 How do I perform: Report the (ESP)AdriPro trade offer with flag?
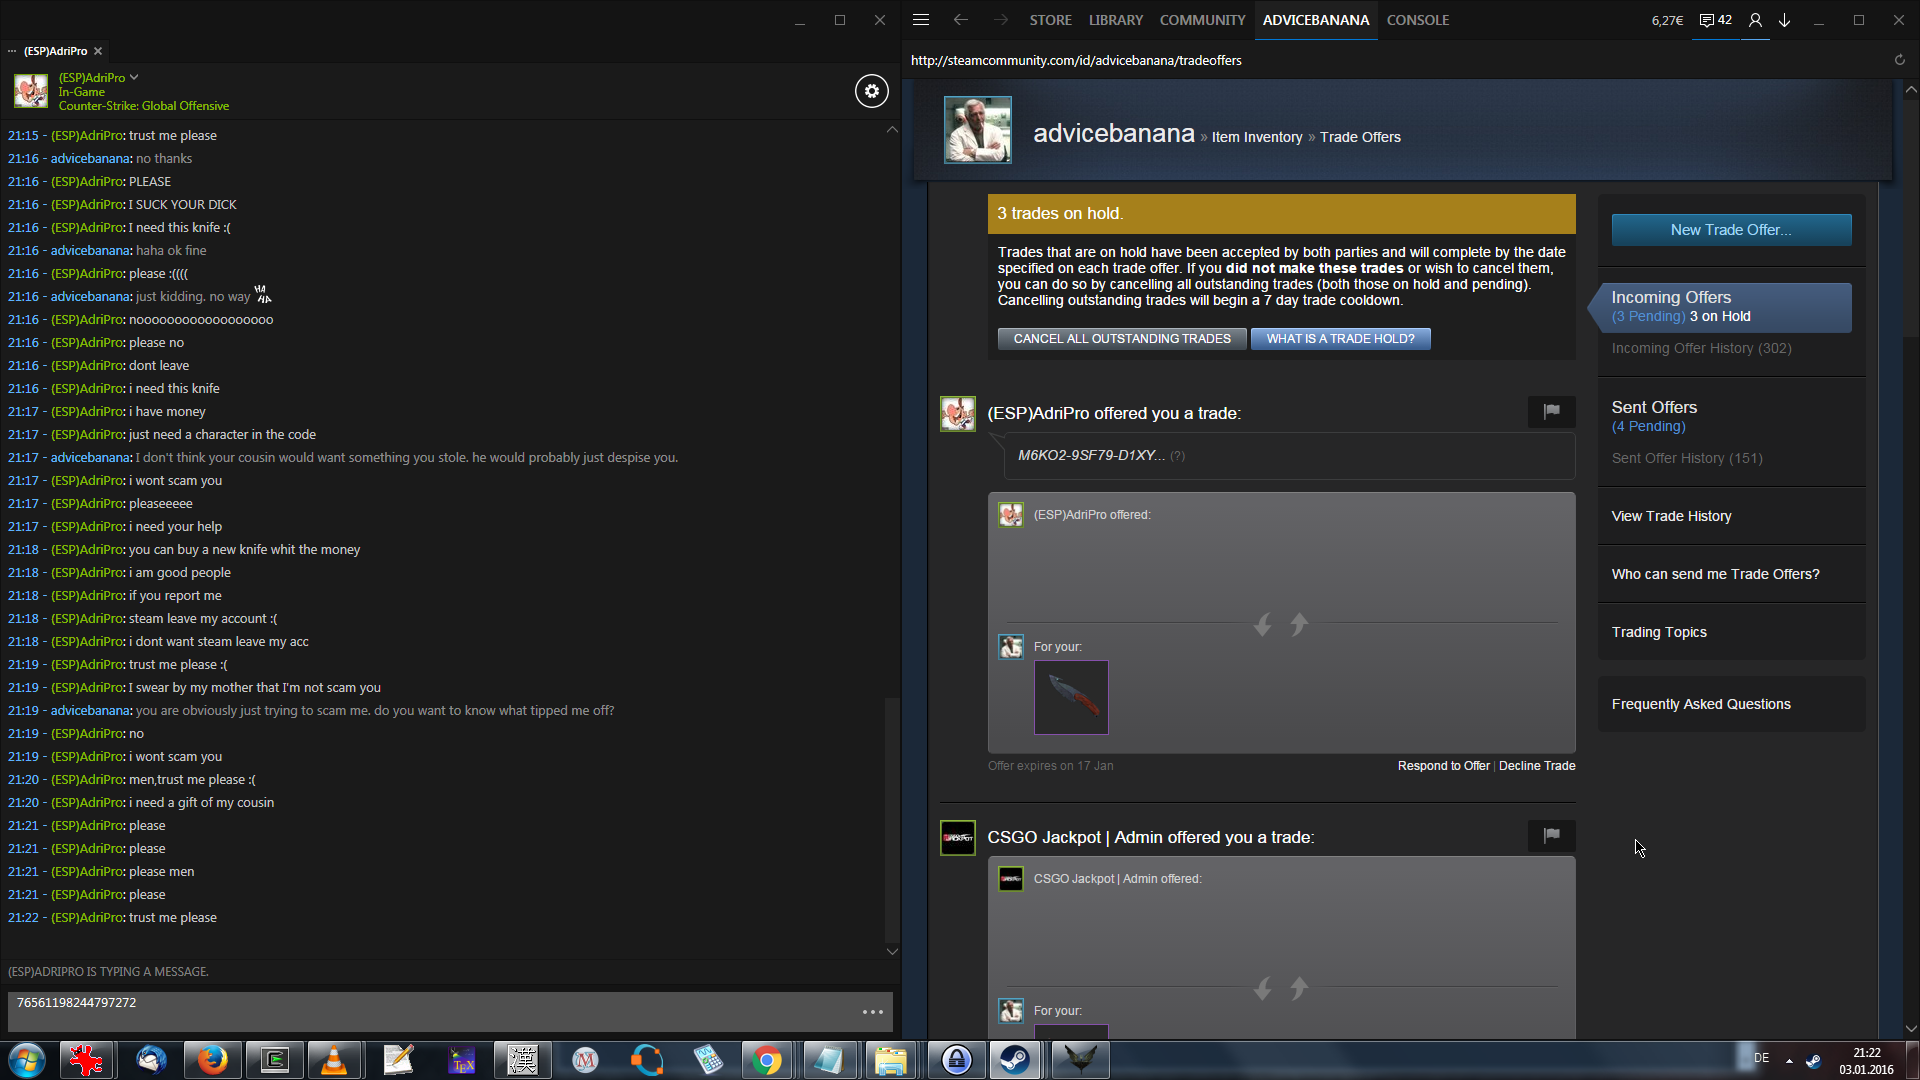(x=1551, y=411)
